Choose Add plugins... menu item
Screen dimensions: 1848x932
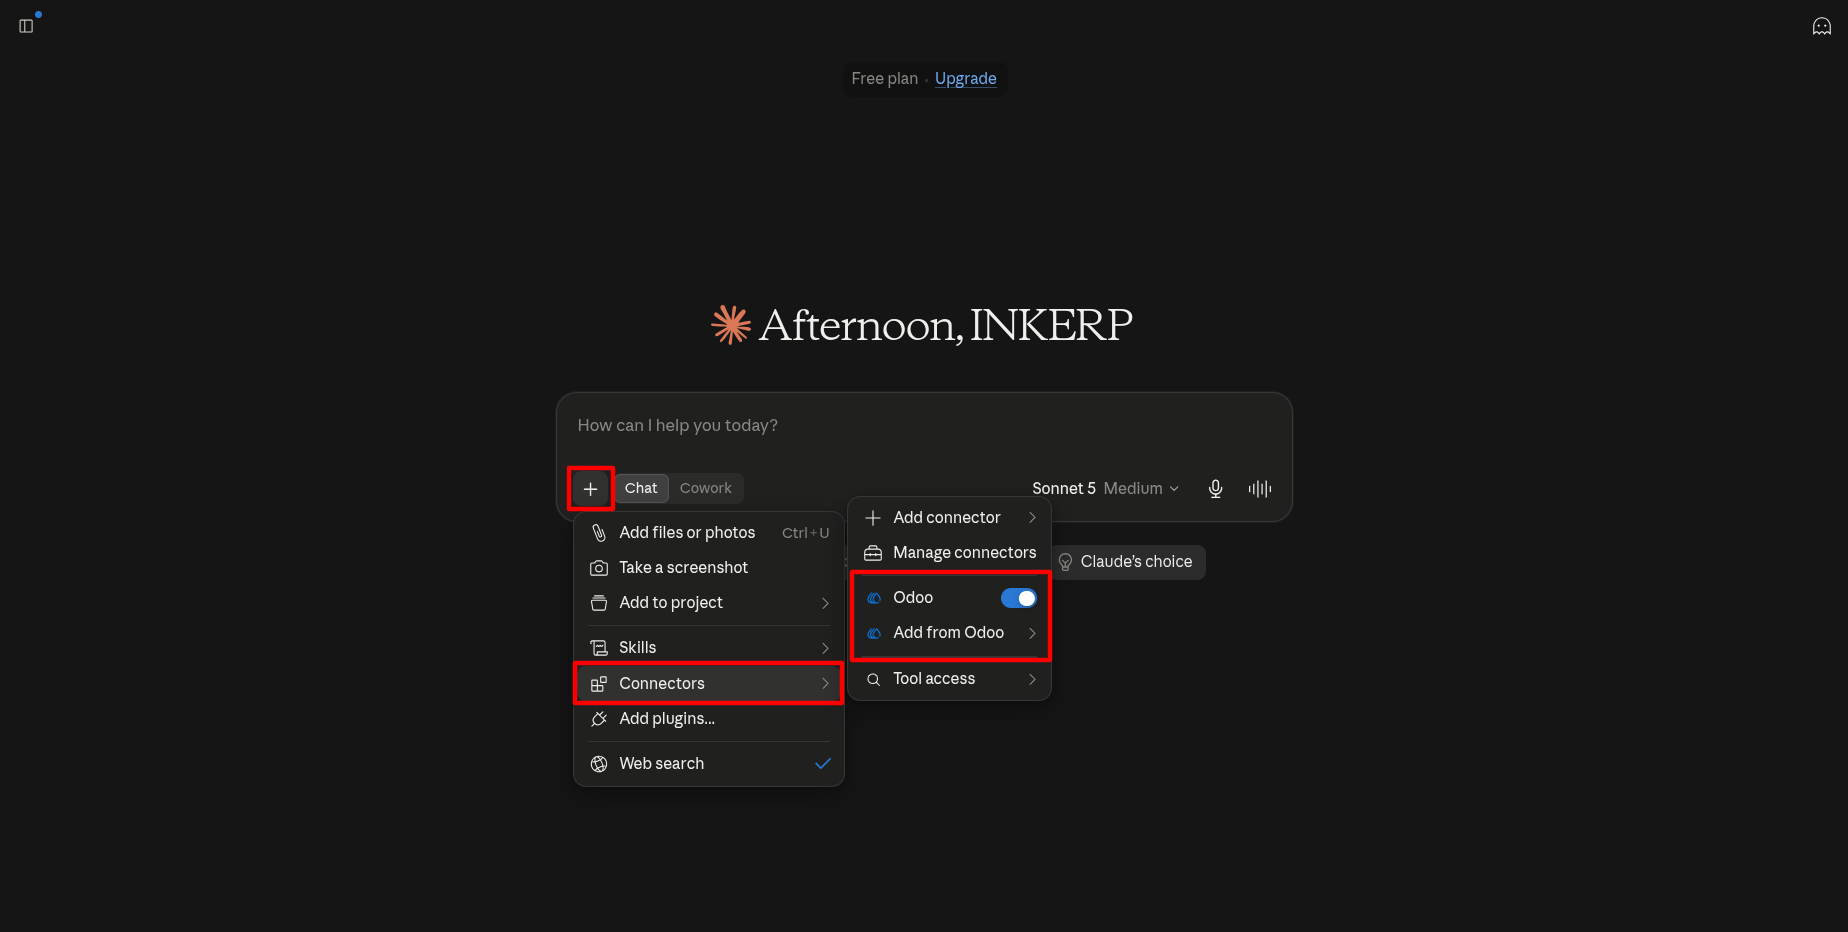(x=709, y=719)
